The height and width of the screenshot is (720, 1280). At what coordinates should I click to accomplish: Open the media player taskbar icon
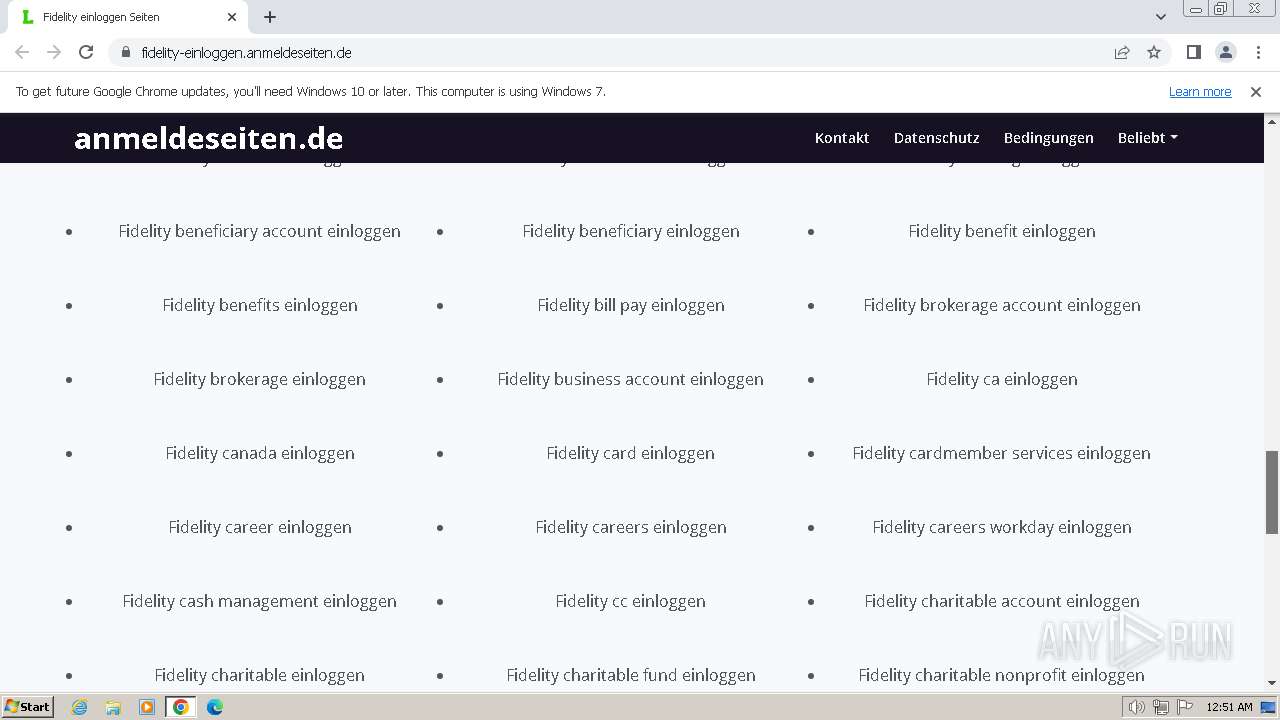click(x=147, y=707)
